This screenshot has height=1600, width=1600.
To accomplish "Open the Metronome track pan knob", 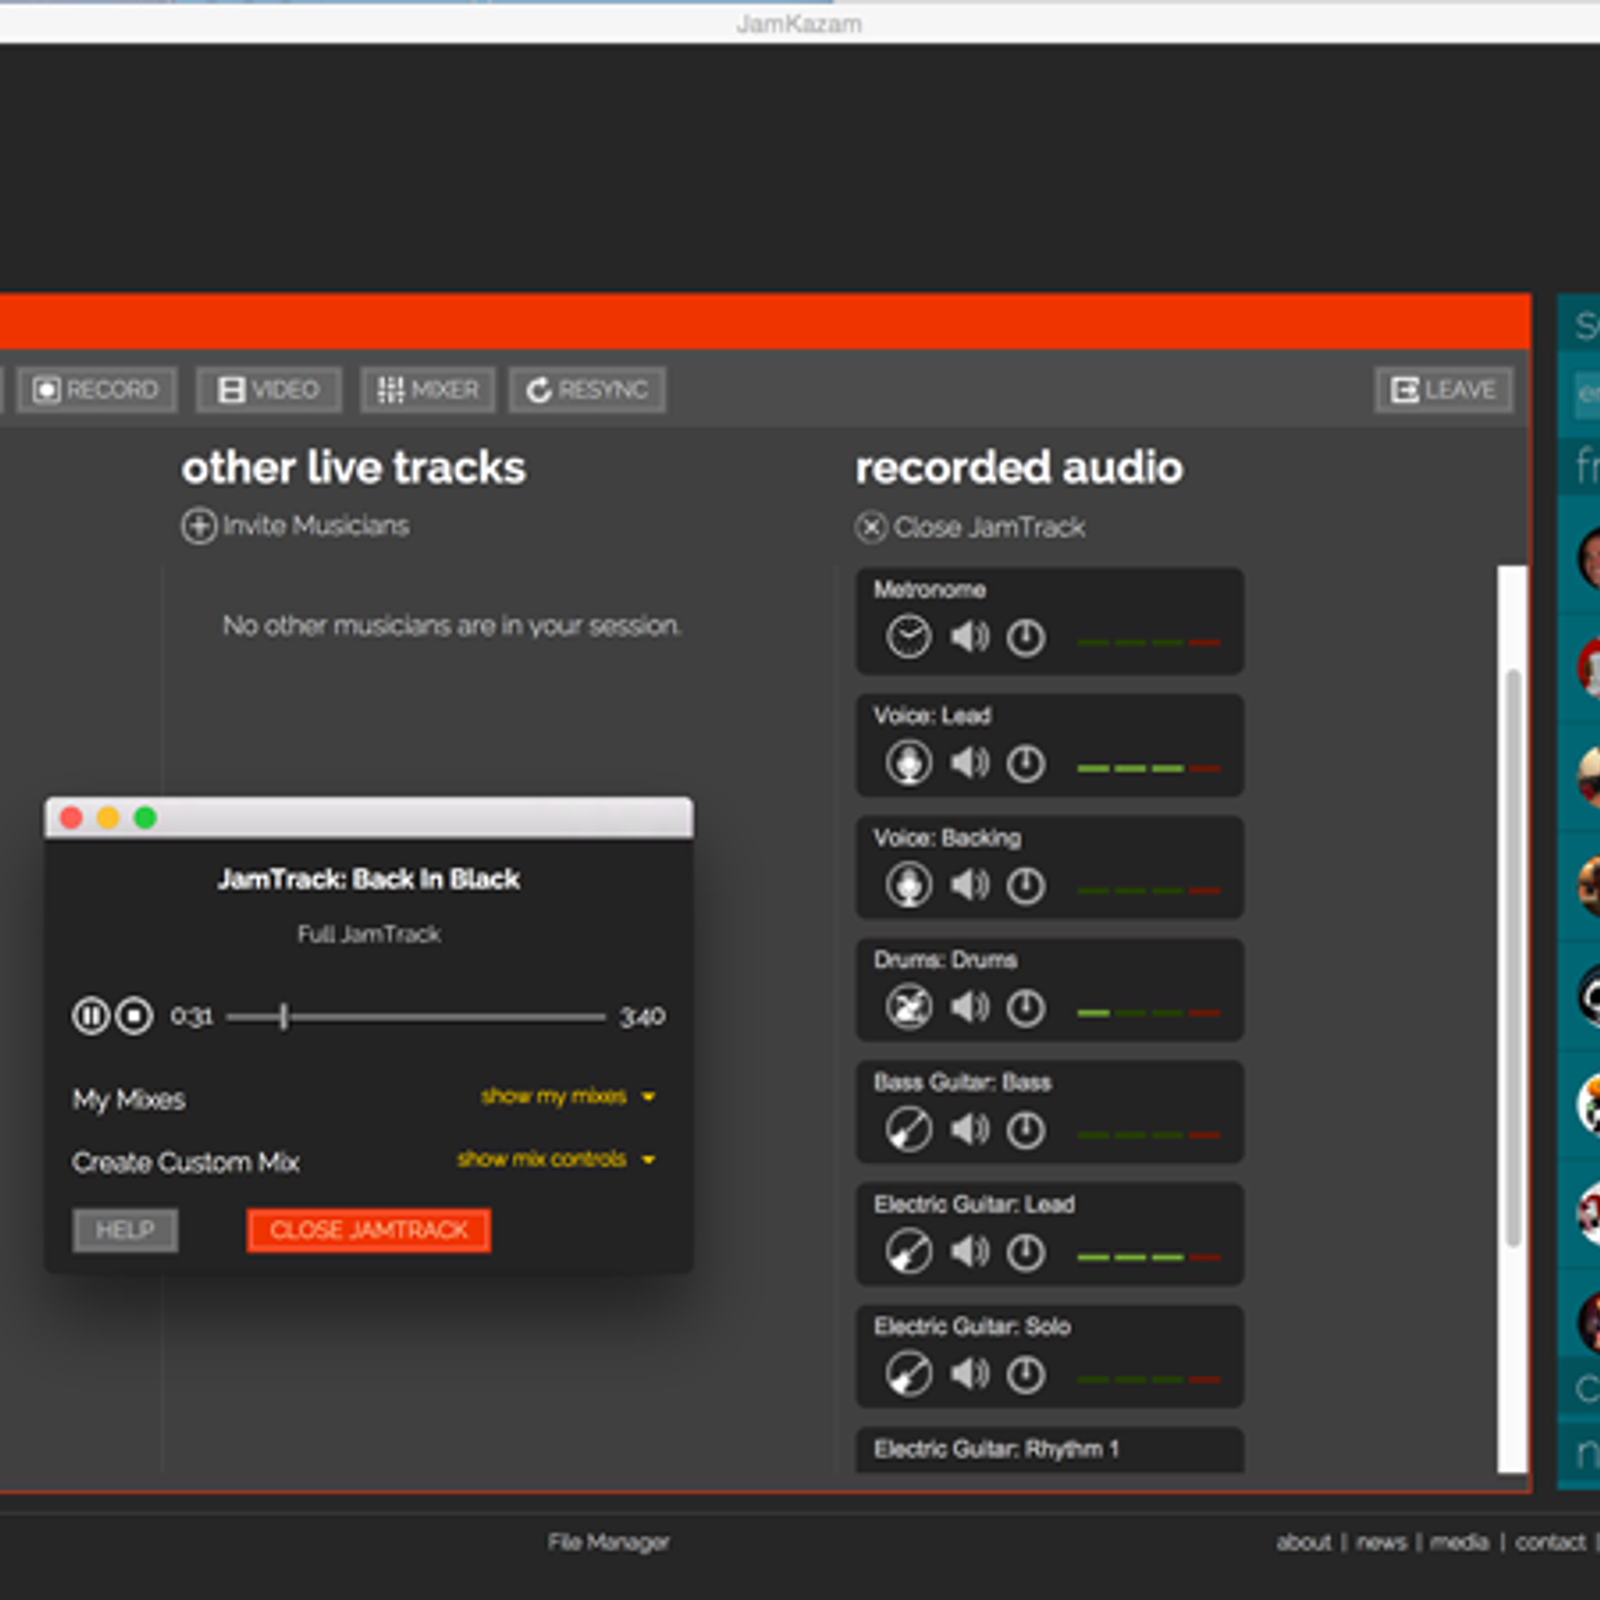I will (x=1025, y=638).
